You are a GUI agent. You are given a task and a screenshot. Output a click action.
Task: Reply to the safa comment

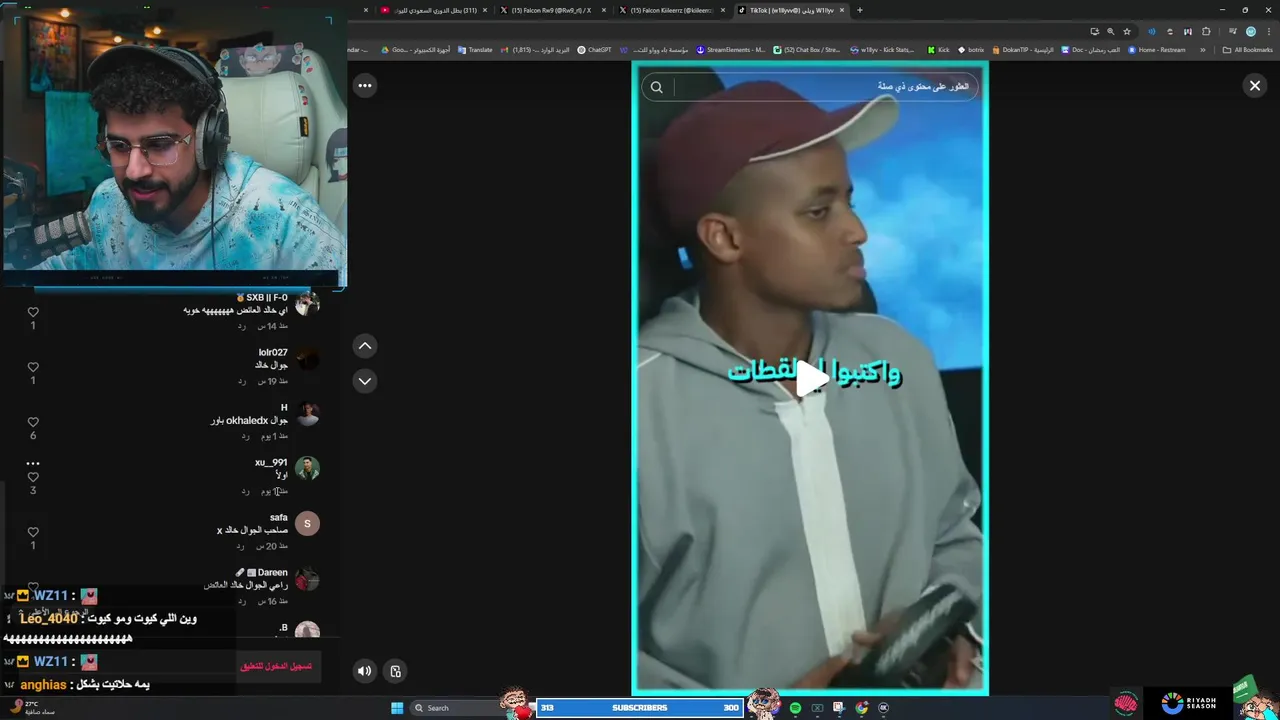click(241, 546)
